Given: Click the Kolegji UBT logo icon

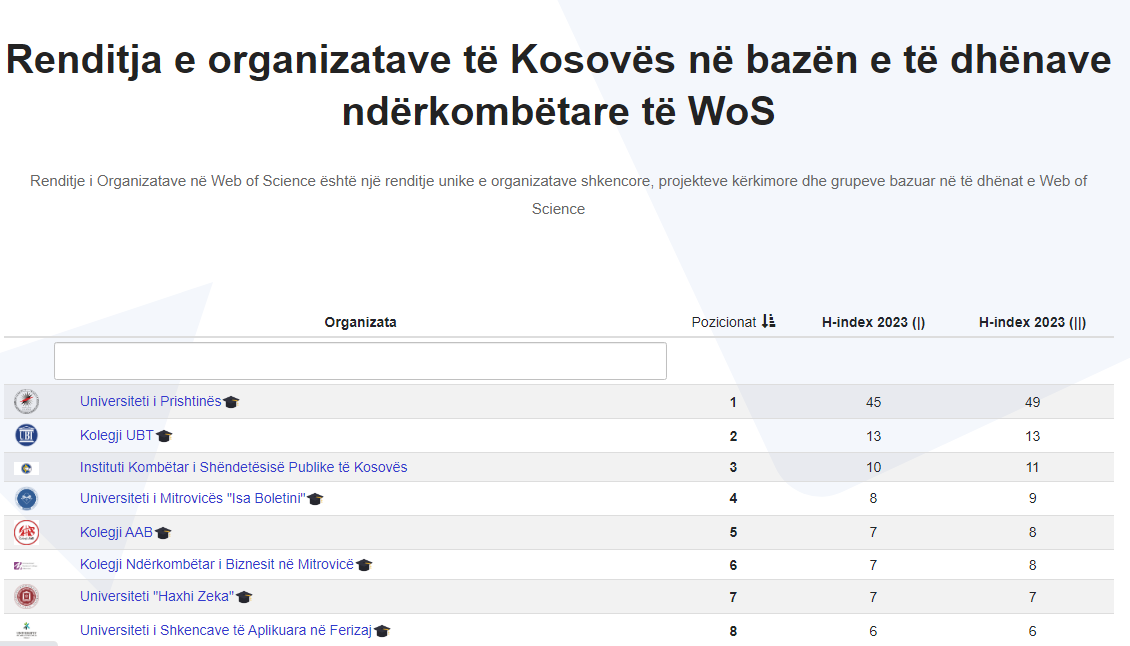Looking at the screenshot, I should [27, 435].
